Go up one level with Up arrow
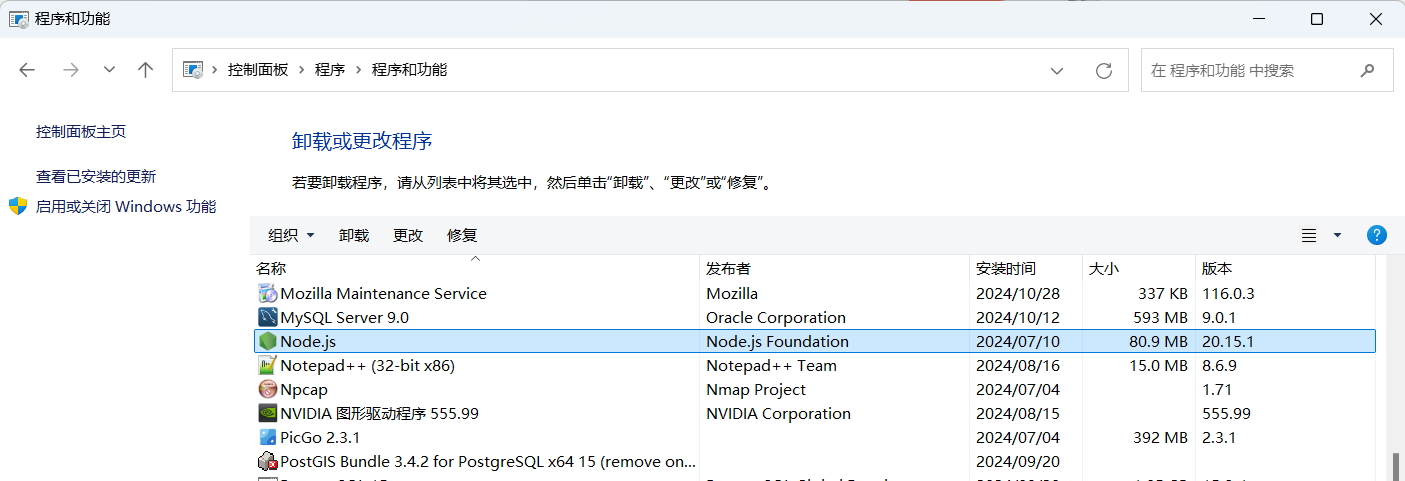Image resolution: width=1405 pixels, height=481 pixels. coord(146,70)
